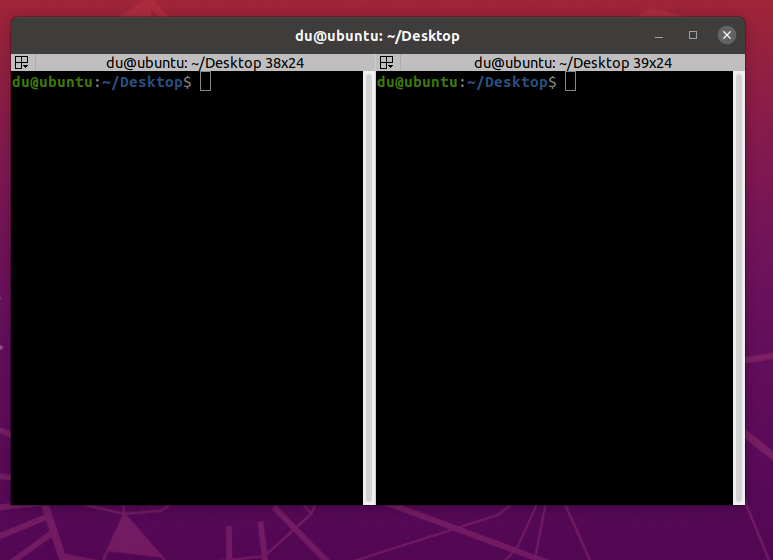This screenshot has height=560, width=773.
Task: Click window title 'du@ubuntu: ~/Desktop'
Action: 377,36
